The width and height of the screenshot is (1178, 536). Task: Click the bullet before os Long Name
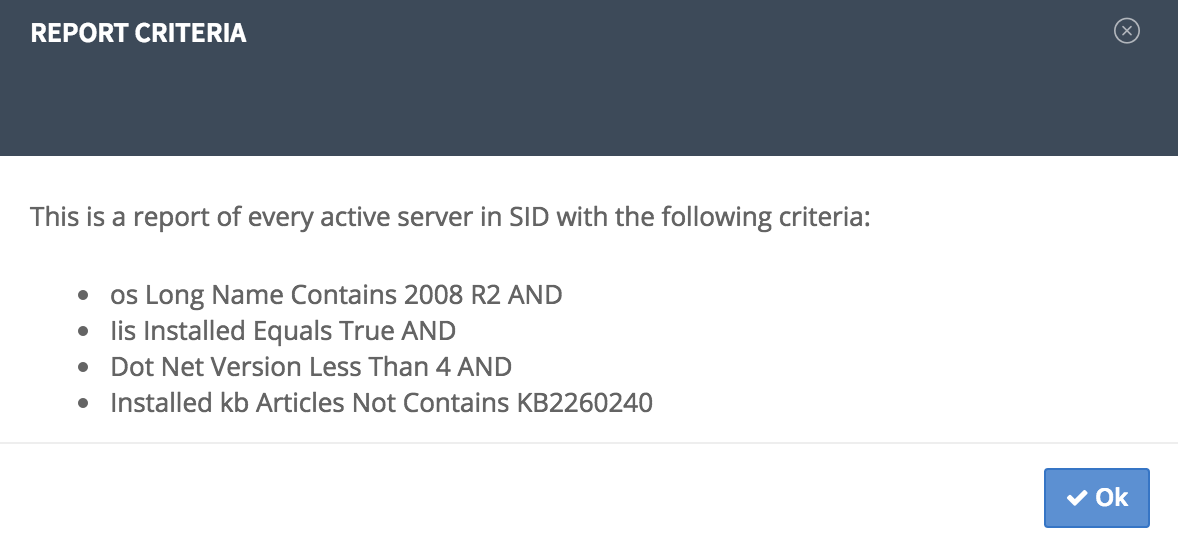(83, 295)
